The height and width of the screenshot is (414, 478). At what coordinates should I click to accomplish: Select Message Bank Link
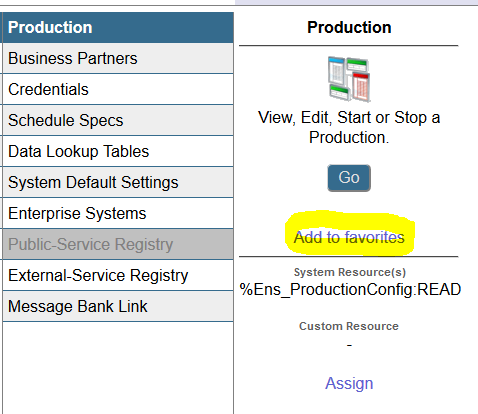click(118, 306)
